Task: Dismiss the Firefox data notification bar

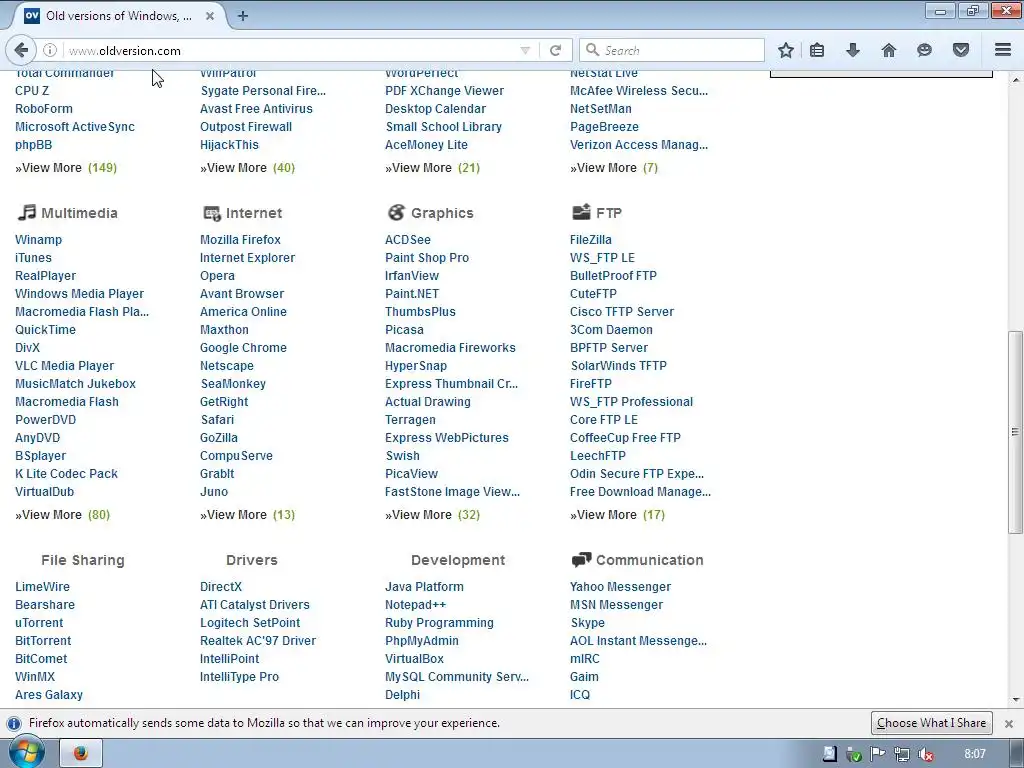Action: 1009,724
